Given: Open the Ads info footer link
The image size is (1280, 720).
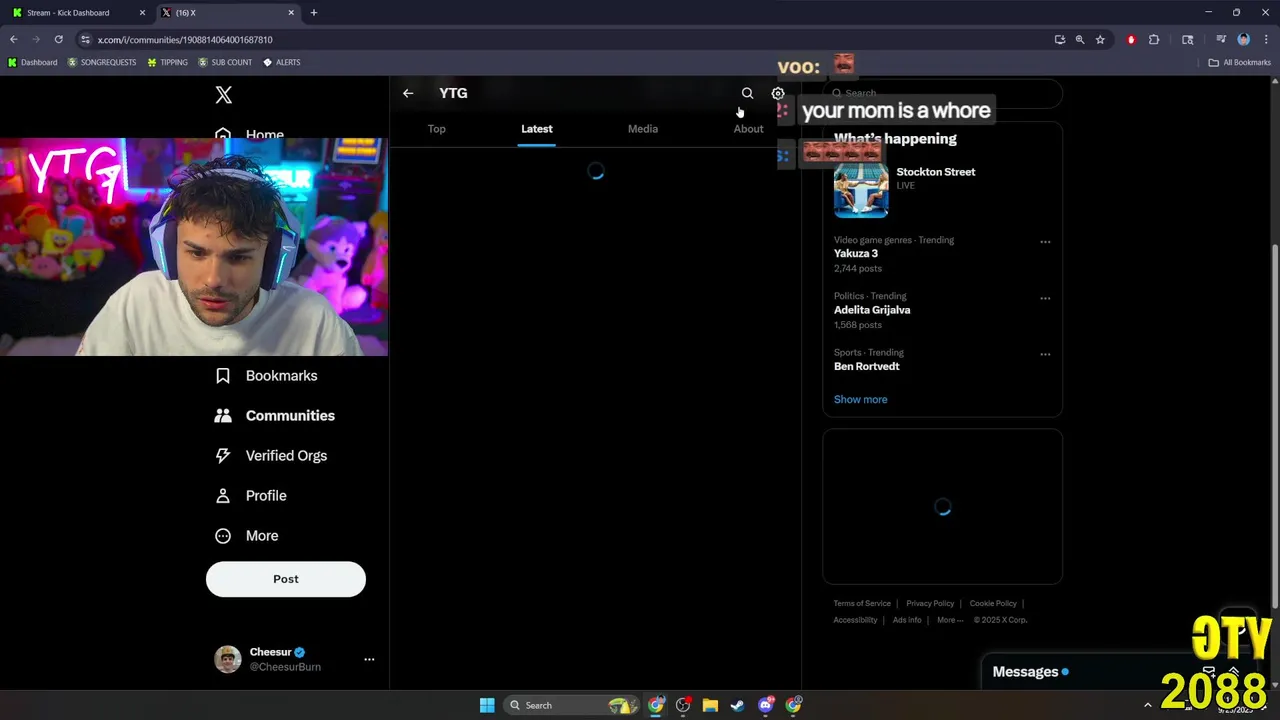Looking at the screenshot, I should pos(907,620).
